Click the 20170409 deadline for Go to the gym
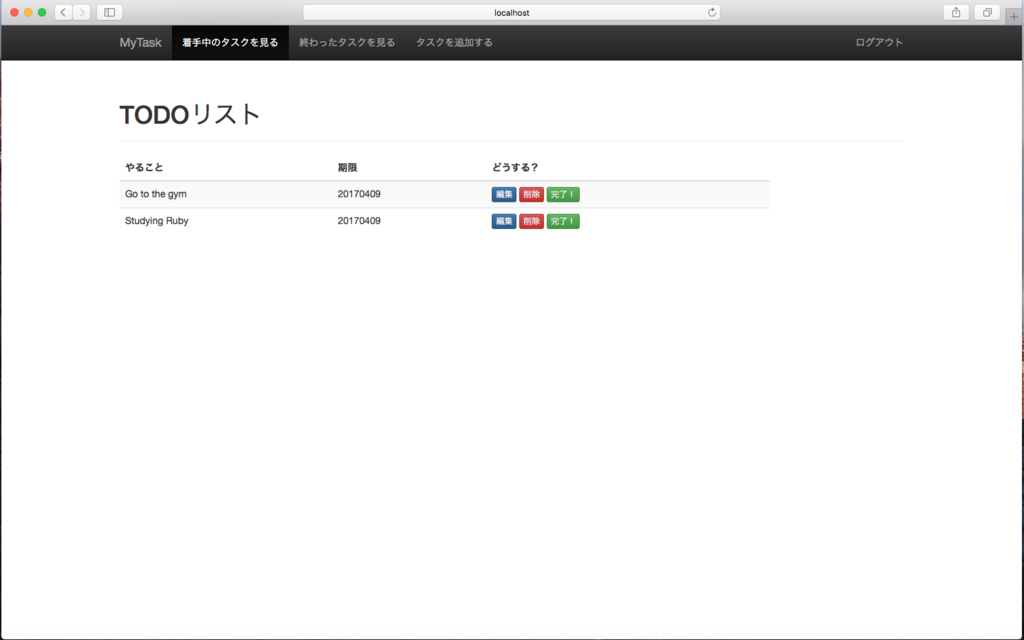The width and height of the screenshot is (1024, 640). pyautogui.click(x=359, y=194)
